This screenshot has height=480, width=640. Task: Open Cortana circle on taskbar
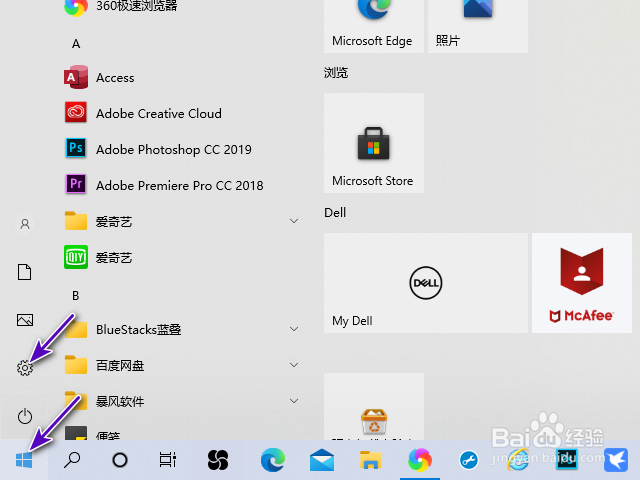pos(120,460)
